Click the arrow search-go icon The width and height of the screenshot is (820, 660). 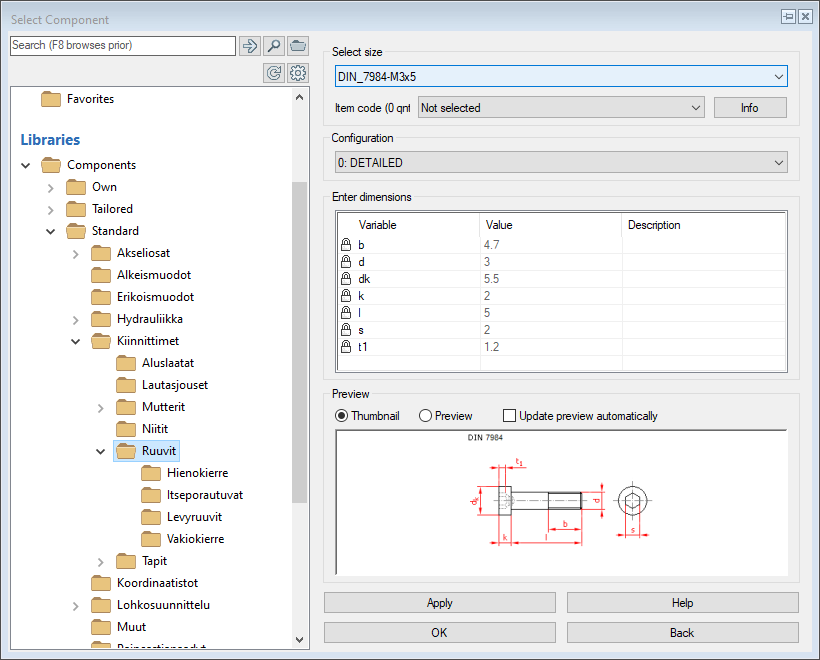[x=250, y=46]
